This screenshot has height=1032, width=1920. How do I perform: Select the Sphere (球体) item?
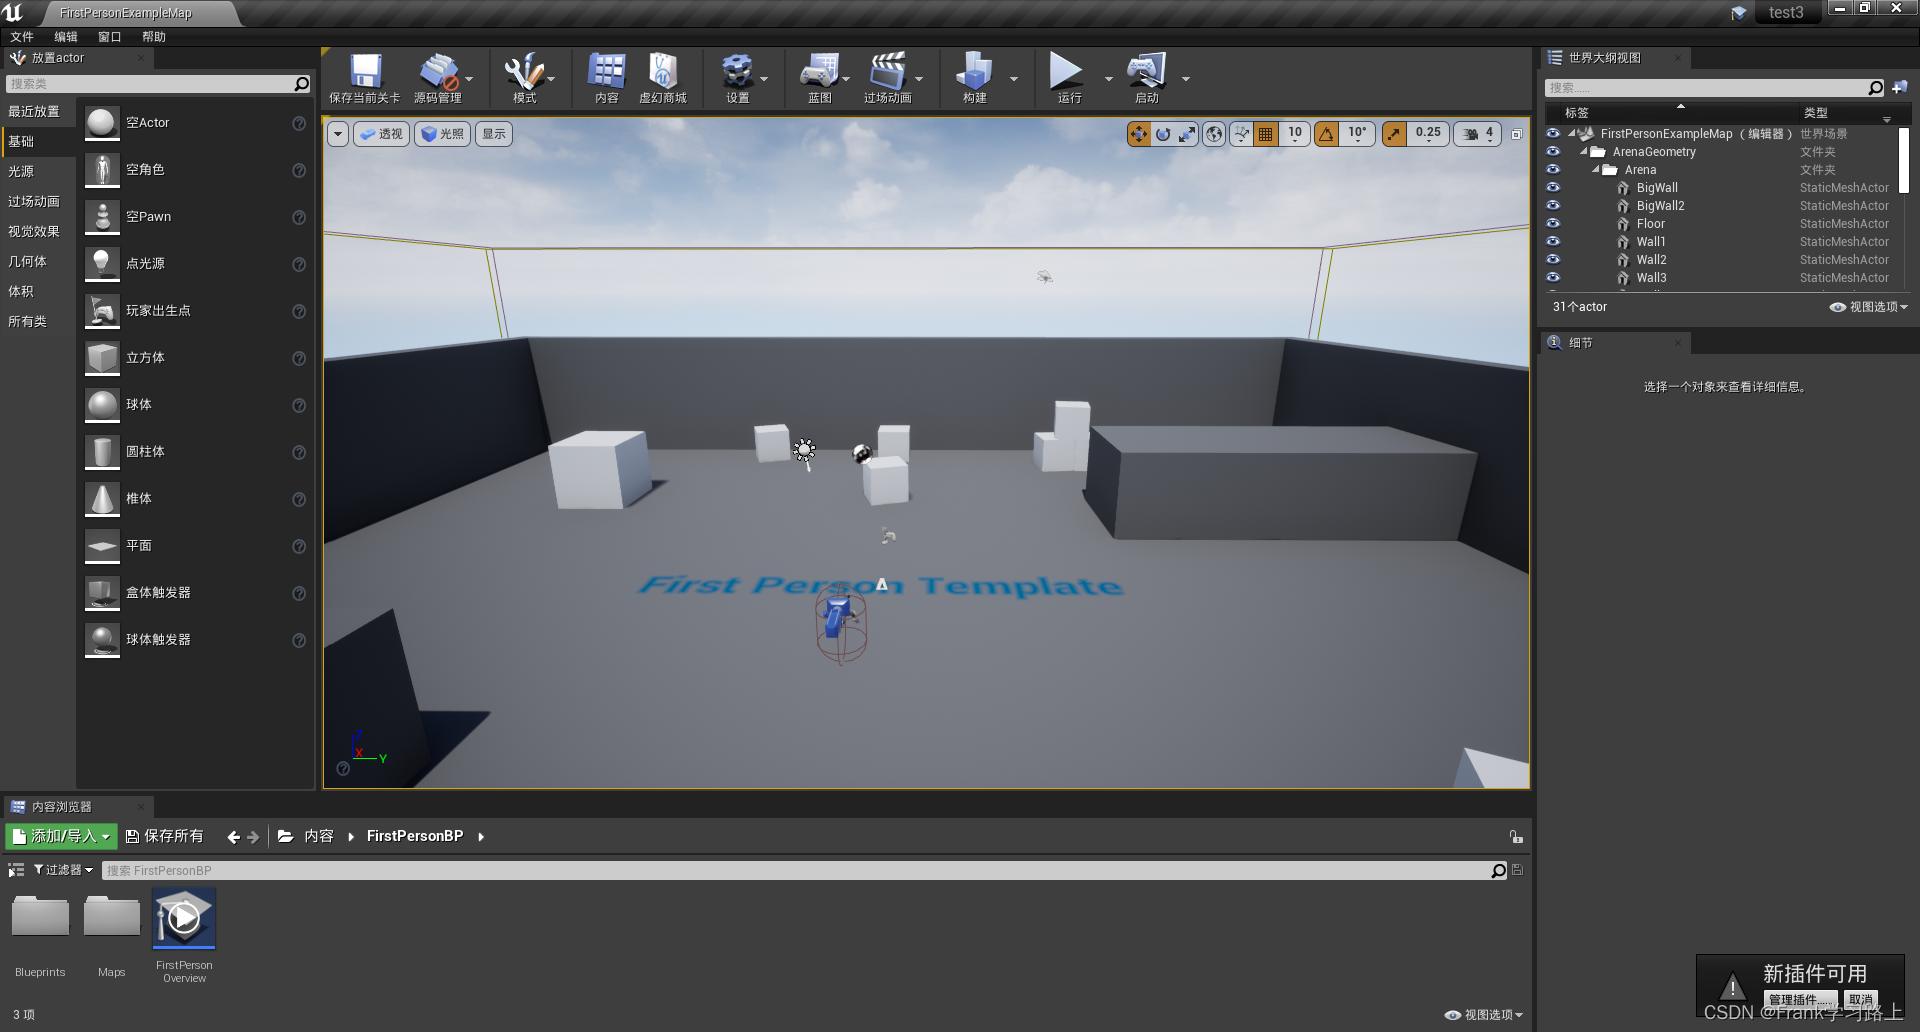pyautogui.click(x=196, y=405)
